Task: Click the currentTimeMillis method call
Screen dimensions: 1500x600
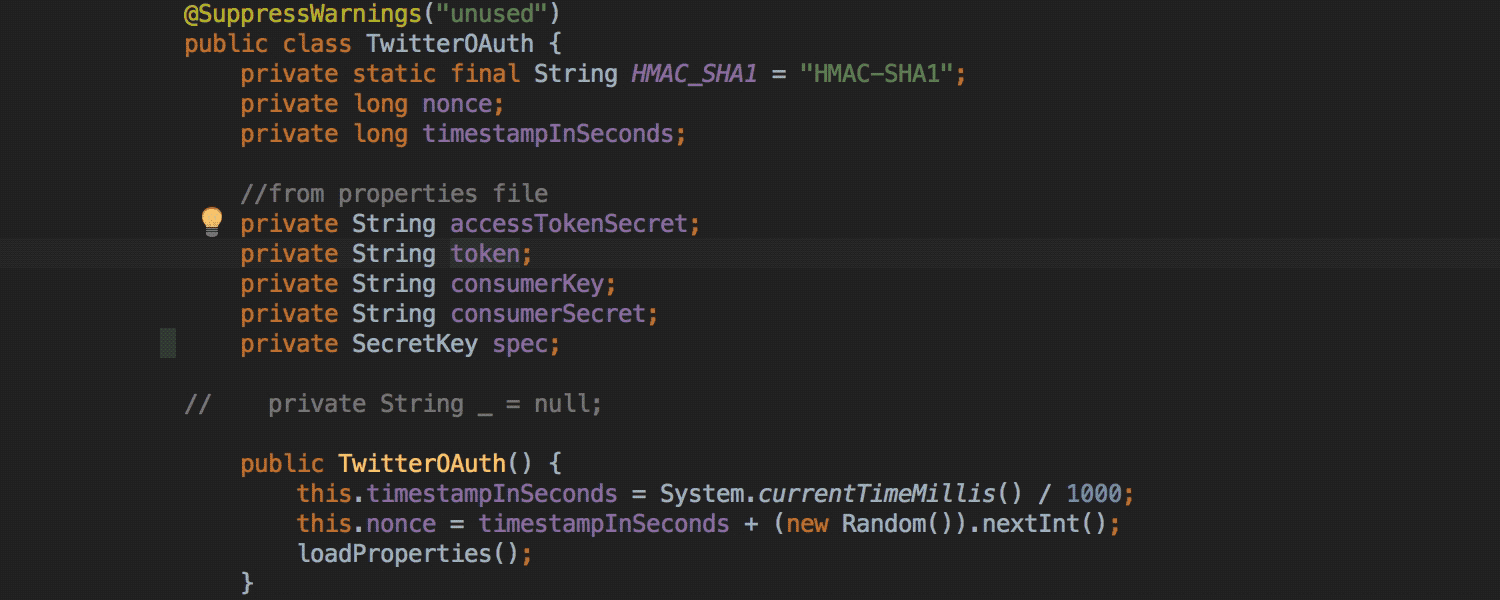Action: (x=876, y=494)
